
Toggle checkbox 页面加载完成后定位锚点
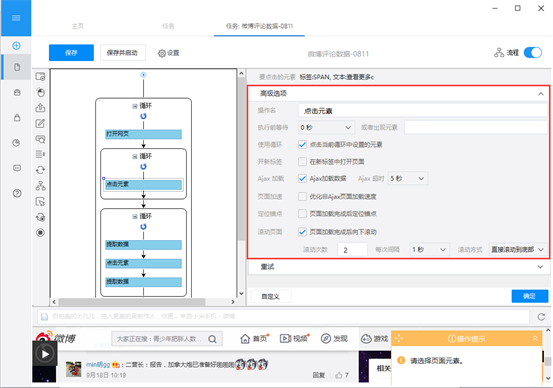point(302,214)
